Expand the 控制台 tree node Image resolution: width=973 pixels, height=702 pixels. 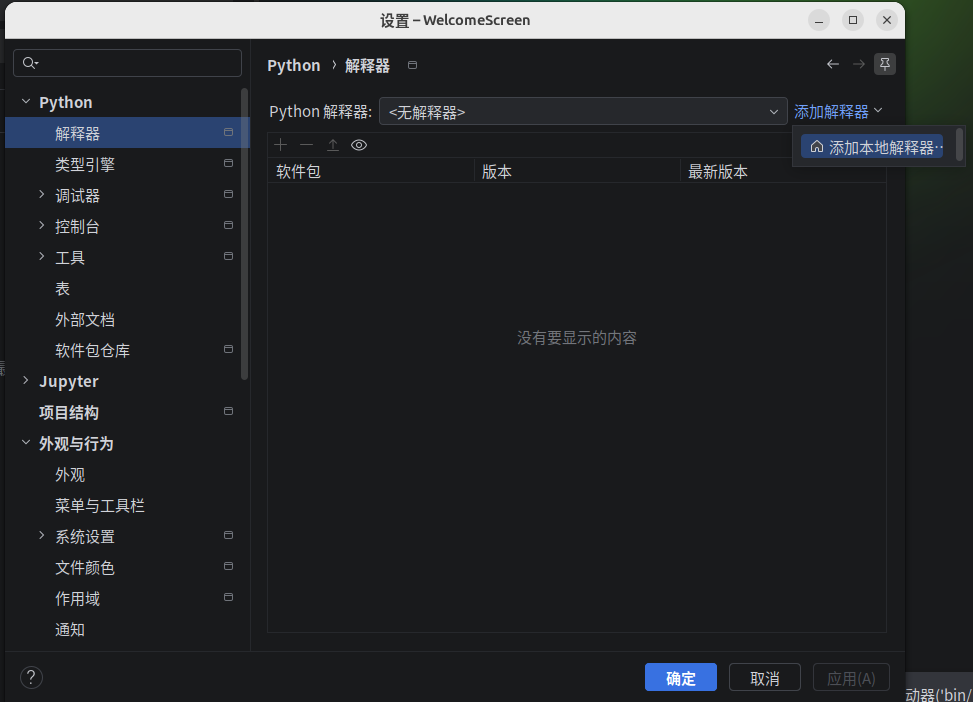coord(42,225)
